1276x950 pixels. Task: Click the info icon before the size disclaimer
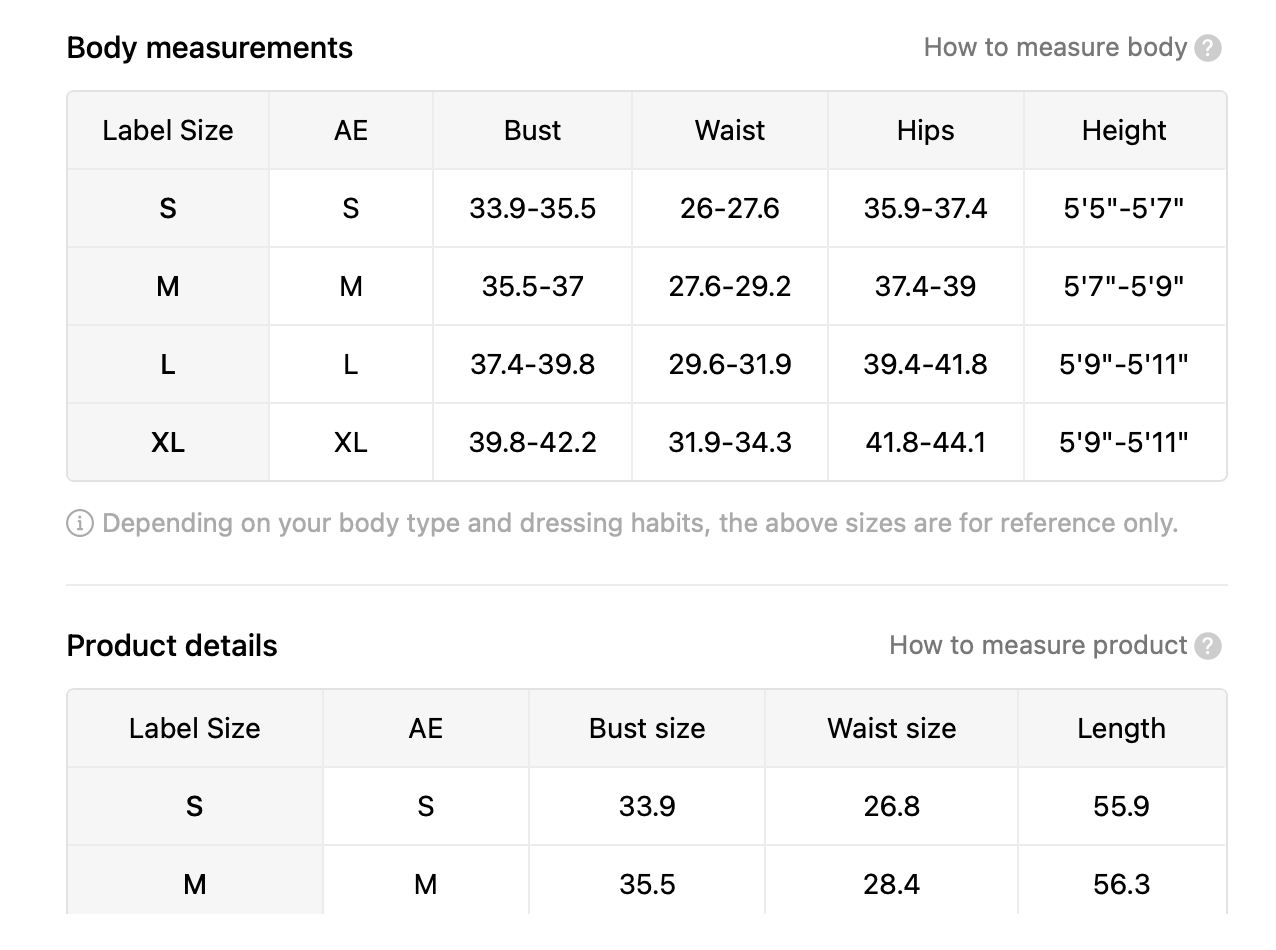point(80,523)
